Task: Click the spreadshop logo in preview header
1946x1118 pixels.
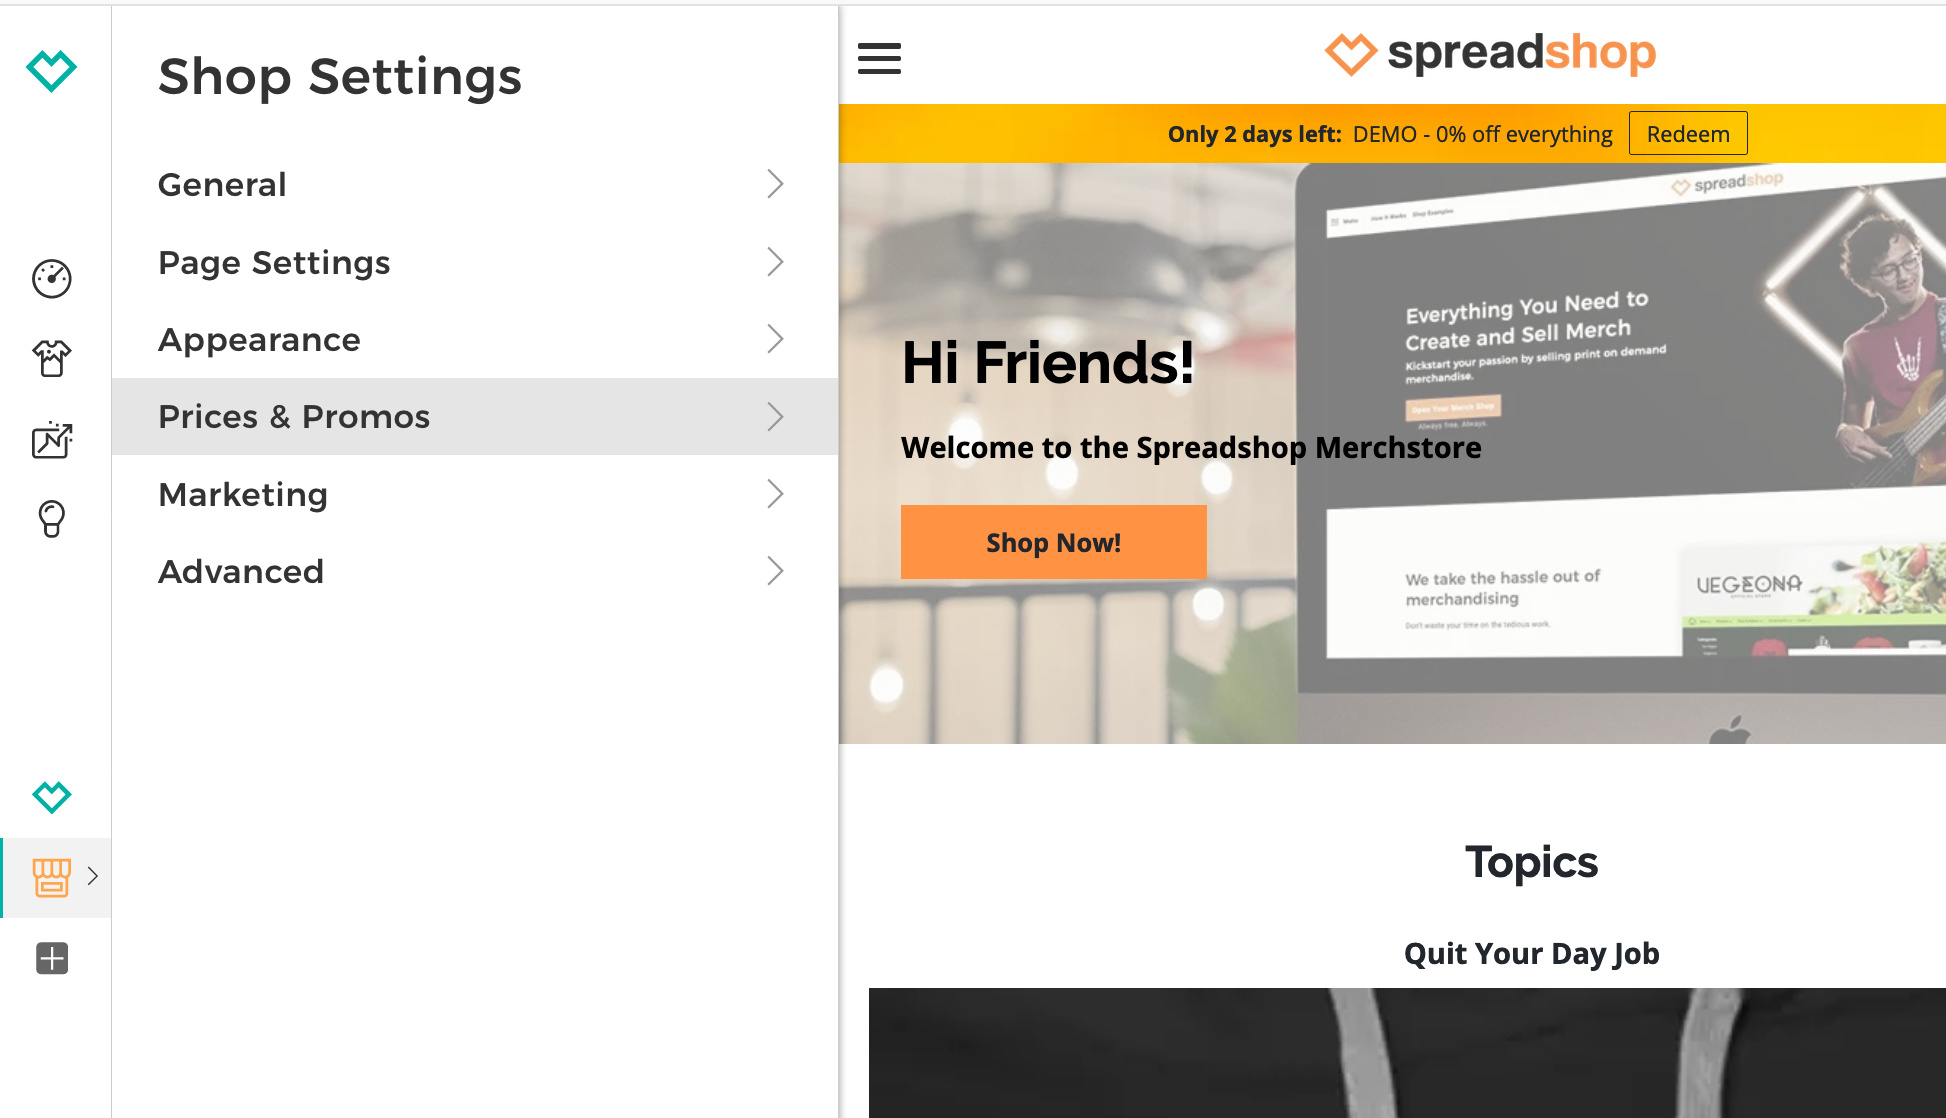Action: [x=1490, y=54]
